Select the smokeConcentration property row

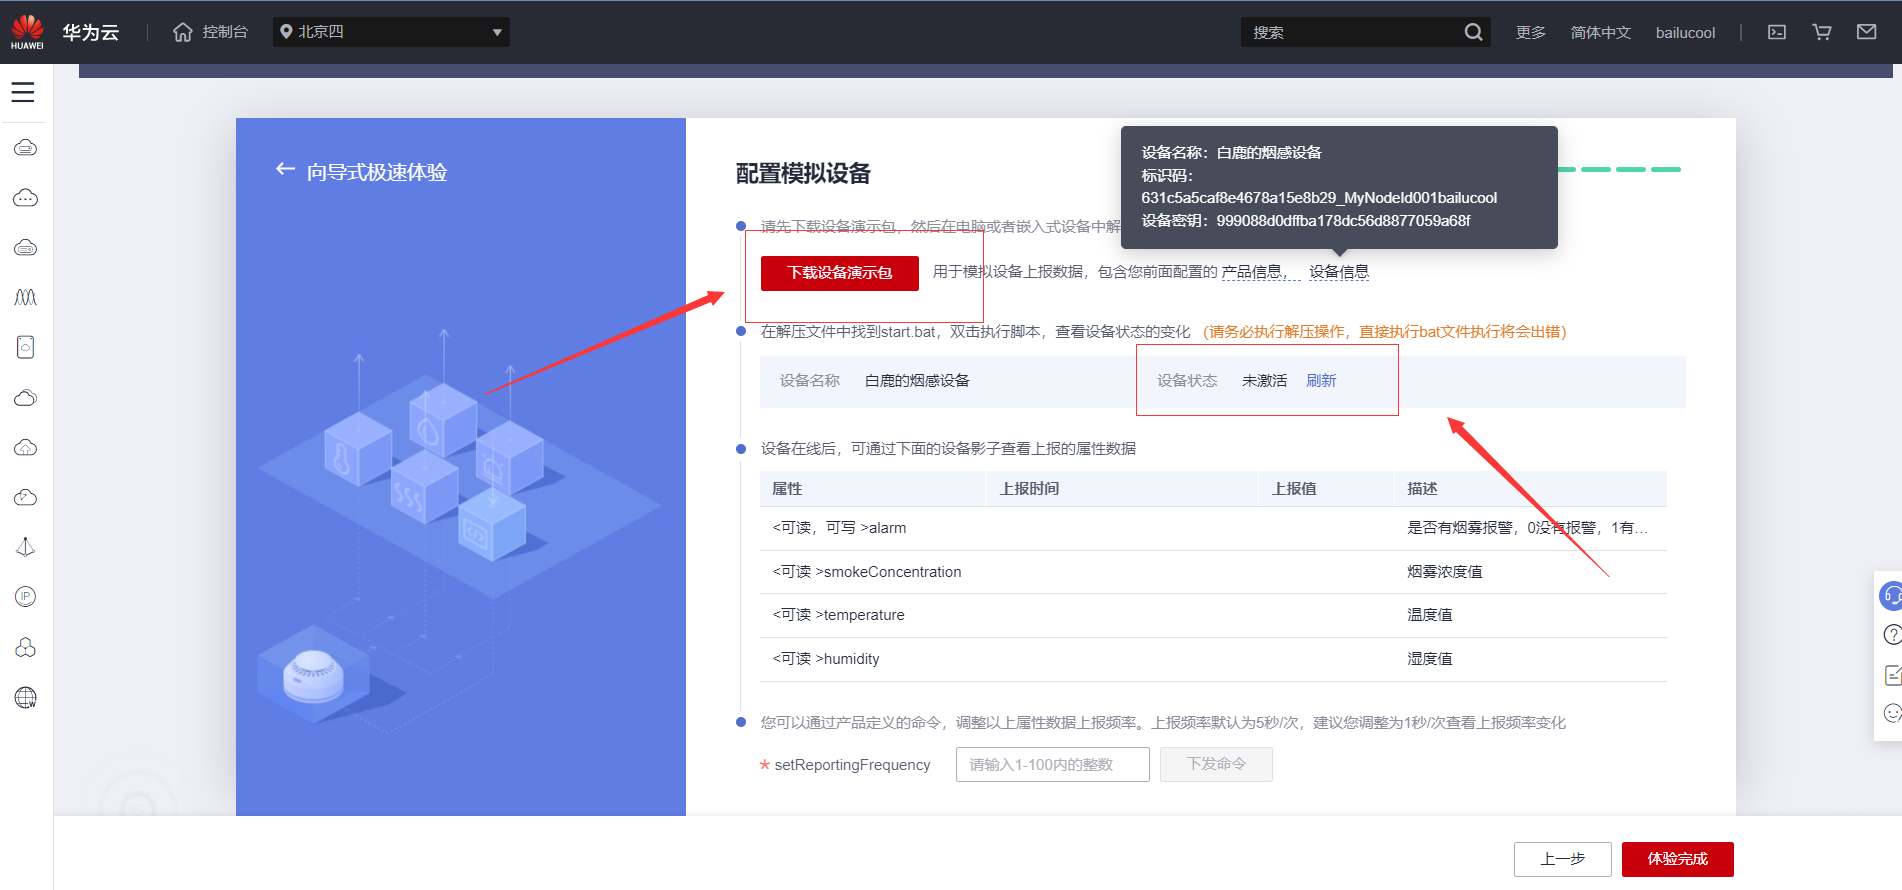click(1213, 572)
